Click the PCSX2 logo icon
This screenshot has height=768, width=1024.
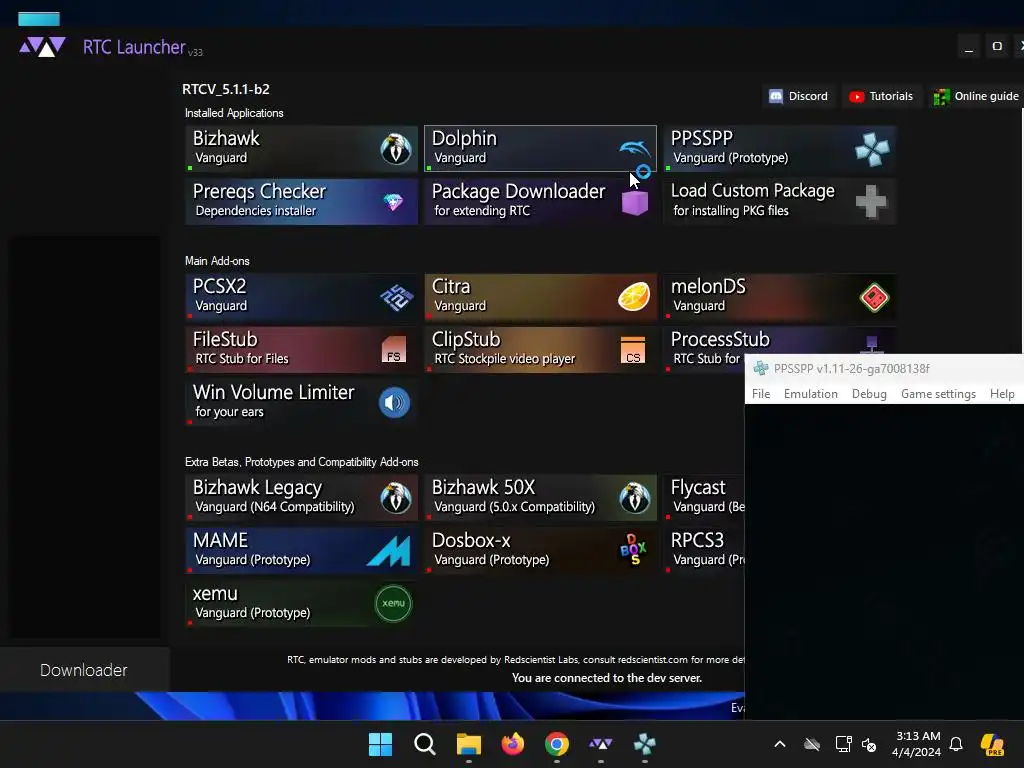tap(396, 298)
